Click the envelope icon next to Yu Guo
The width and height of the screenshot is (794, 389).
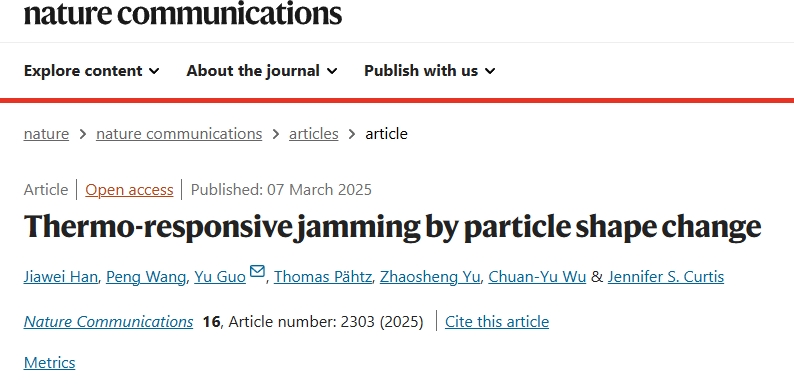[x=257, y=271]
